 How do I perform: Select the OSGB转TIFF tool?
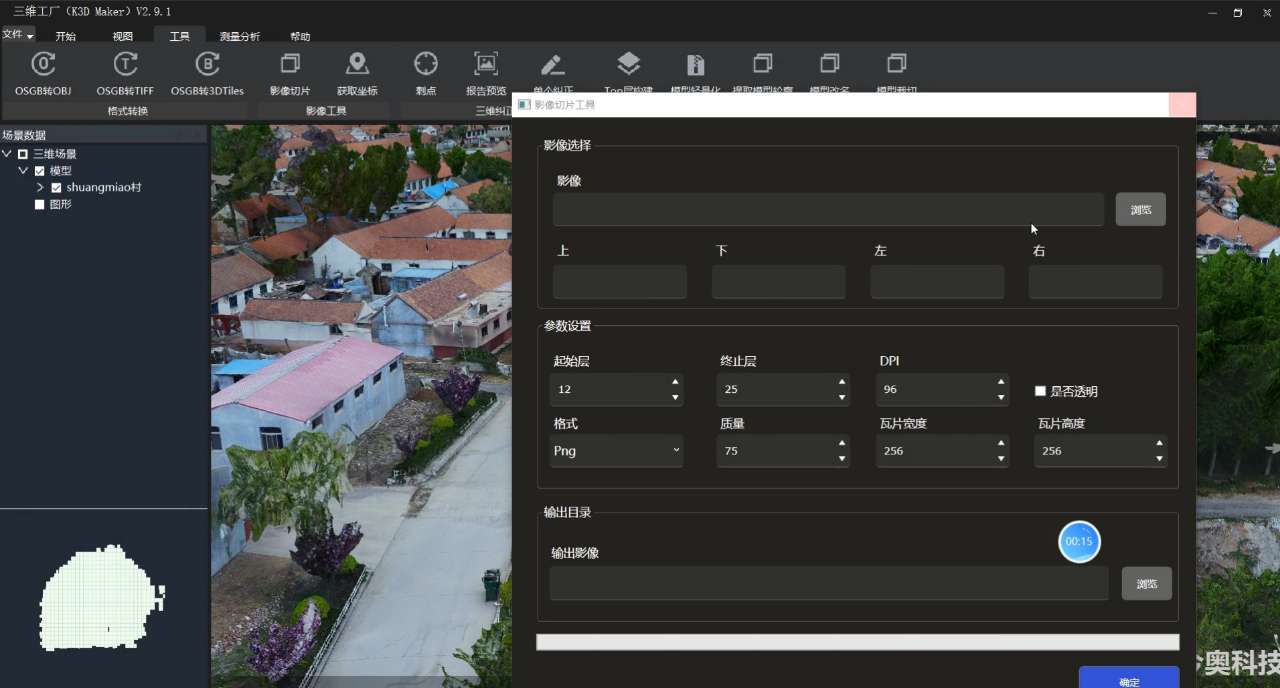(x=125, y=66)
